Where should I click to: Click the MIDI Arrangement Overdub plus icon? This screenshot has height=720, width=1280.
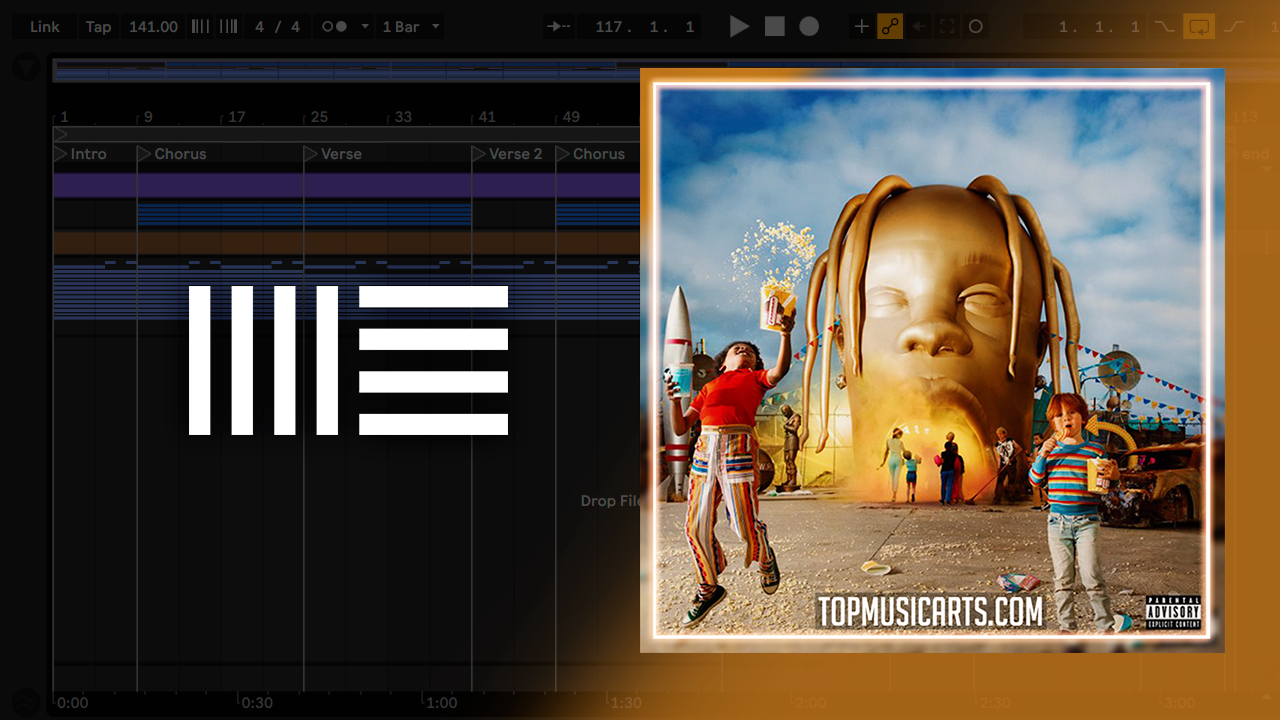(861, 27)
